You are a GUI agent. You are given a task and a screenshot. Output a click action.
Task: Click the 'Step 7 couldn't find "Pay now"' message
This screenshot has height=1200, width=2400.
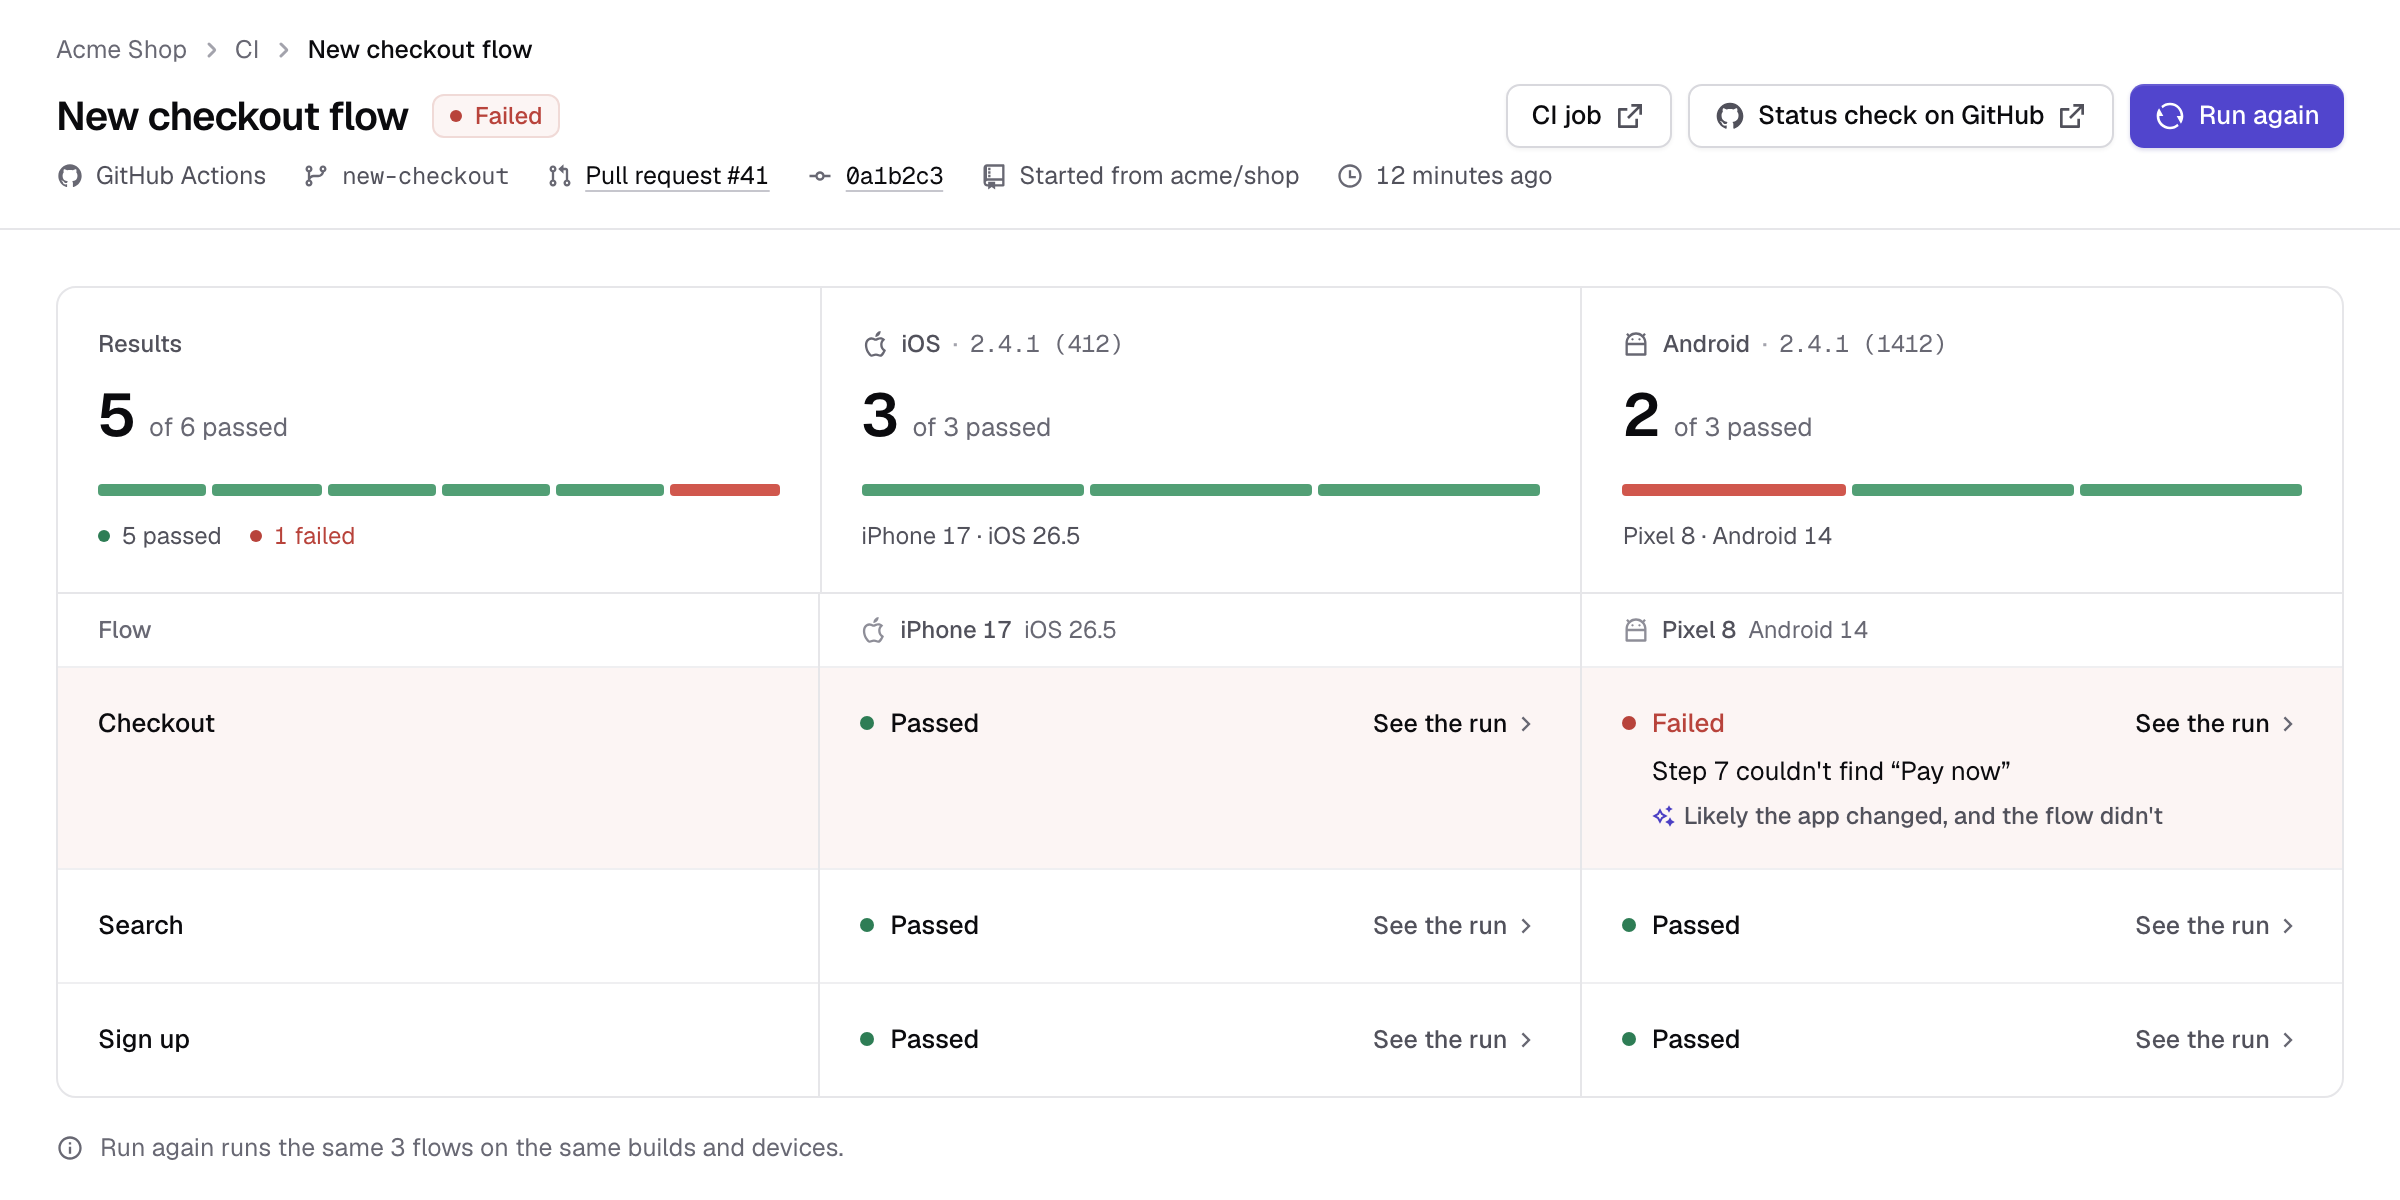(x=1831, y=772)
